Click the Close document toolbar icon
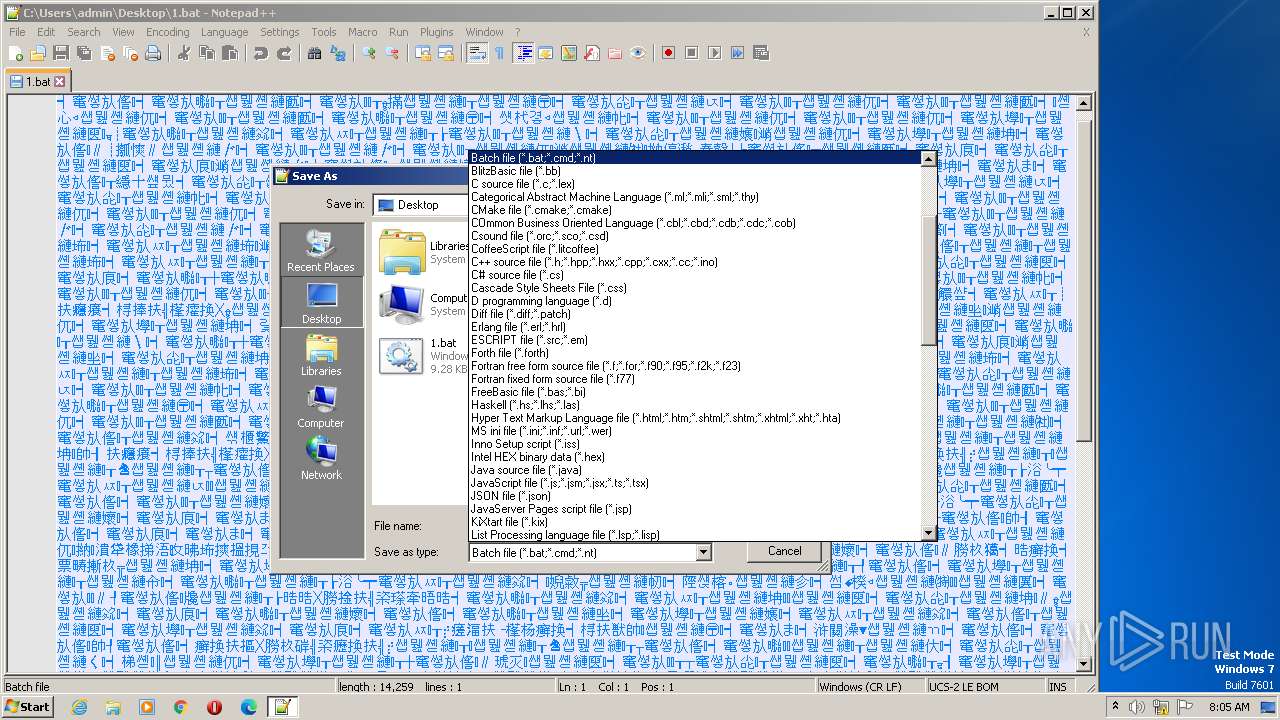Screen dimensions: 1280x720 [107, 53]
